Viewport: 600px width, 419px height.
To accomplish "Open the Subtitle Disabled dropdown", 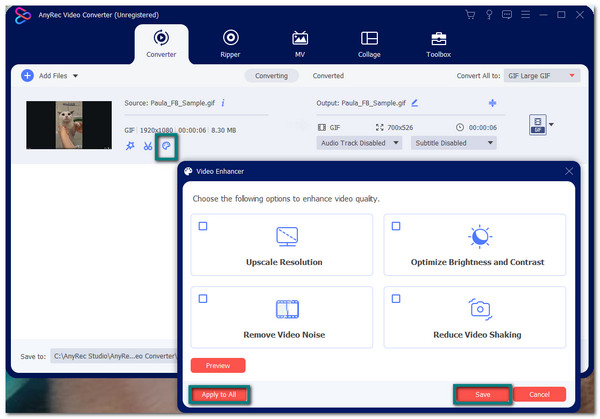I will (453, 143).
